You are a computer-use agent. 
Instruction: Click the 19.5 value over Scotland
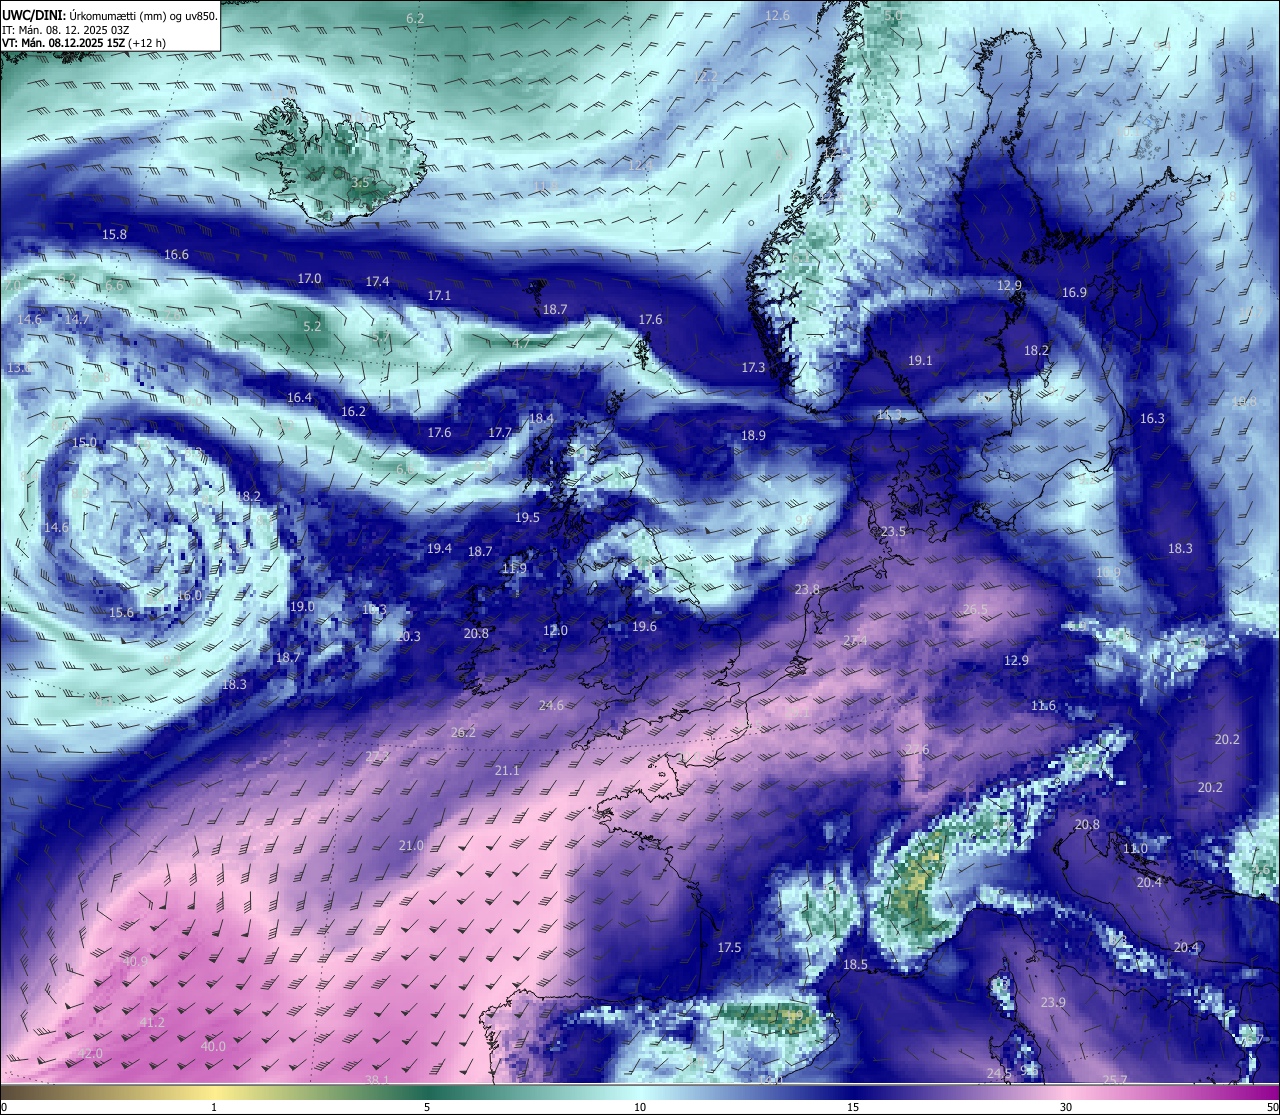coord(527,517)
